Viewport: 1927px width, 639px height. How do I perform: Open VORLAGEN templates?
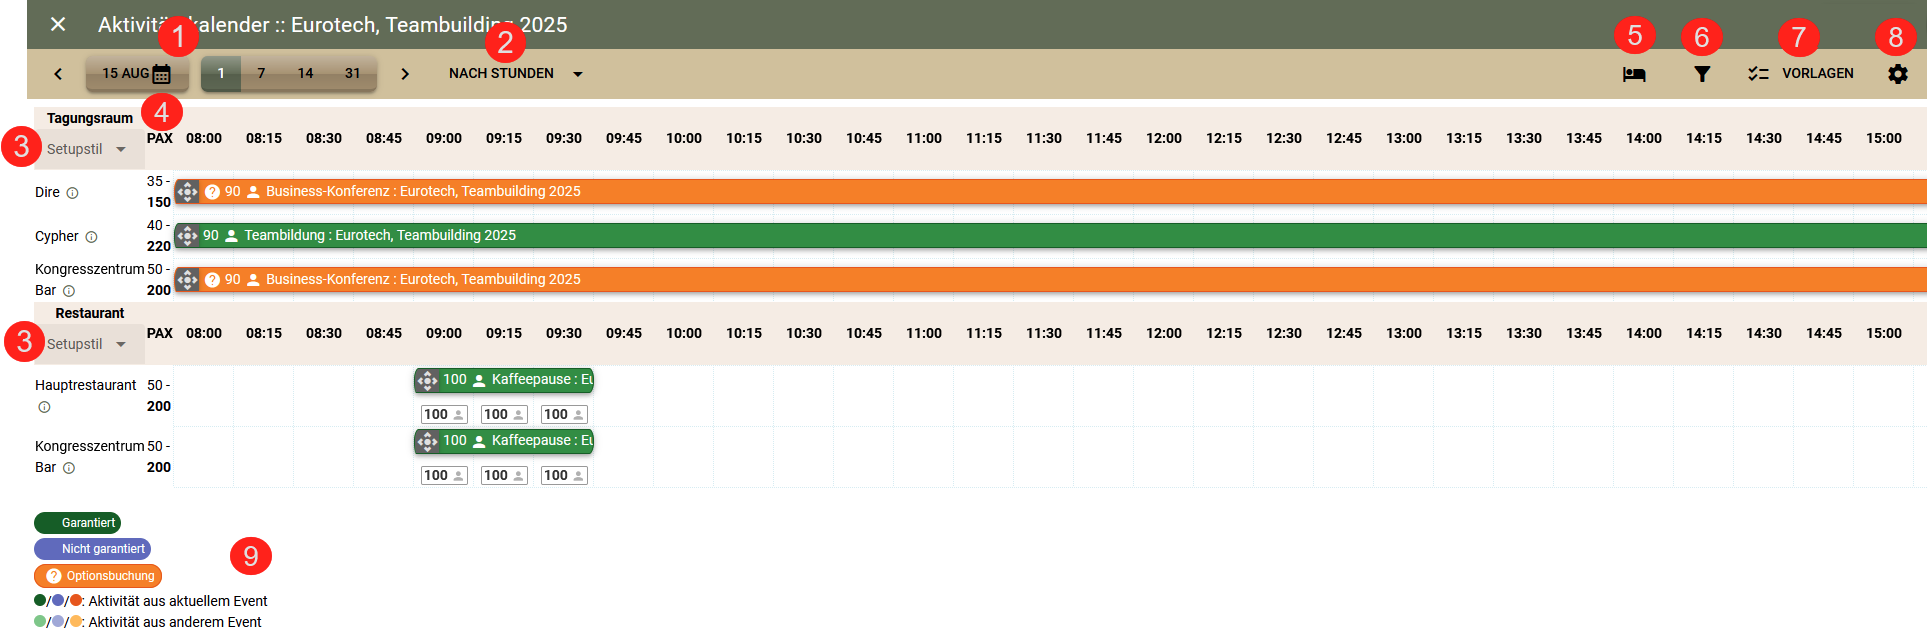pyautogui.click(x=1801, y=73)
